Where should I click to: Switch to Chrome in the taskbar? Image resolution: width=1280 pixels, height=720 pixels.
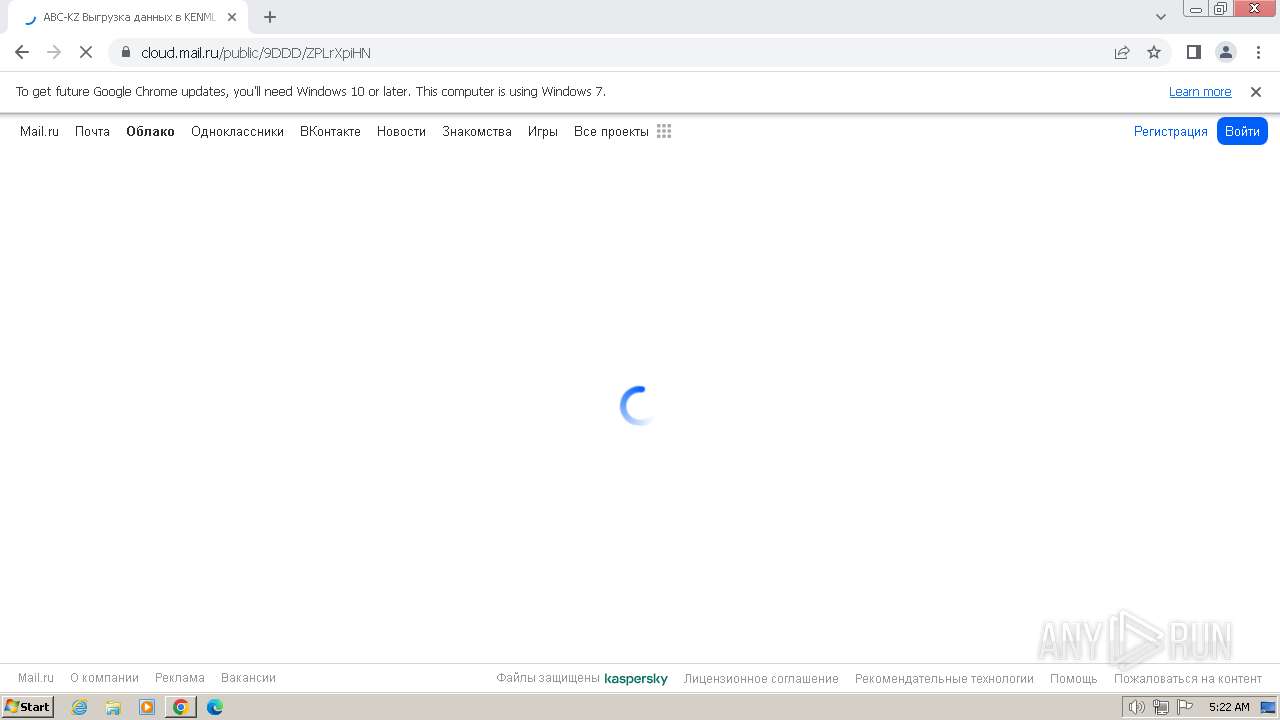[x=181, y=707]
